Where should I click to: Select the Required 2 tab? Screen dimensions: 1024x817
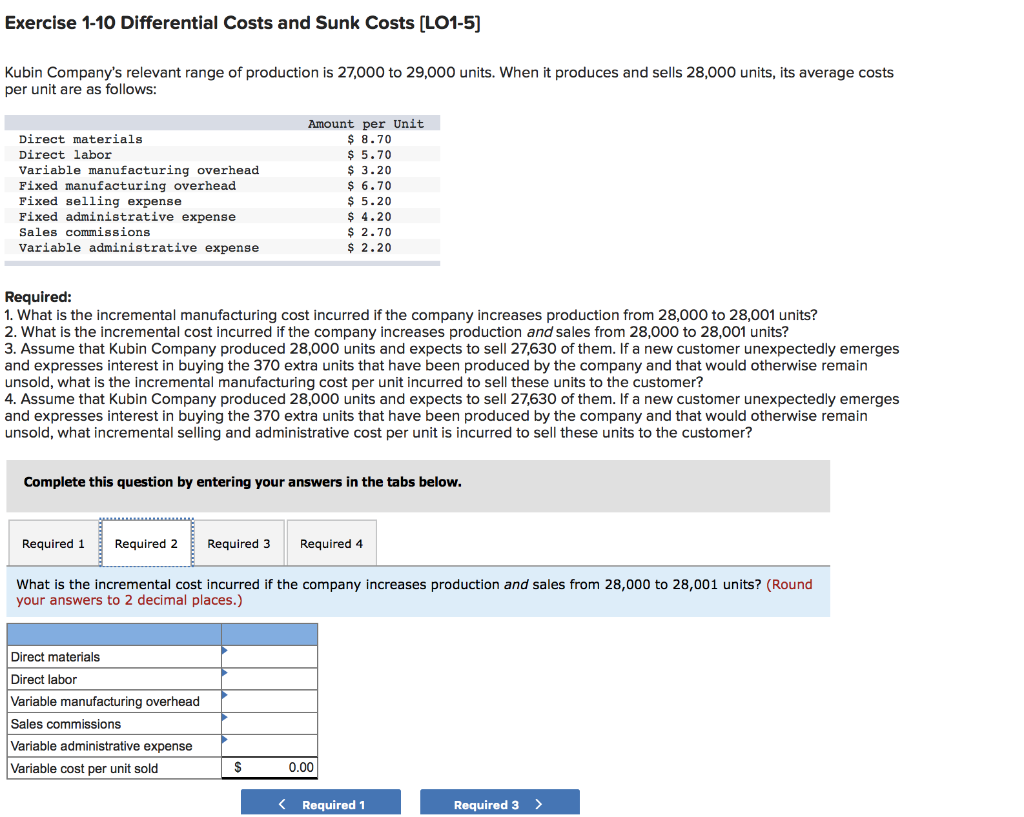click(x=147, y=543)
